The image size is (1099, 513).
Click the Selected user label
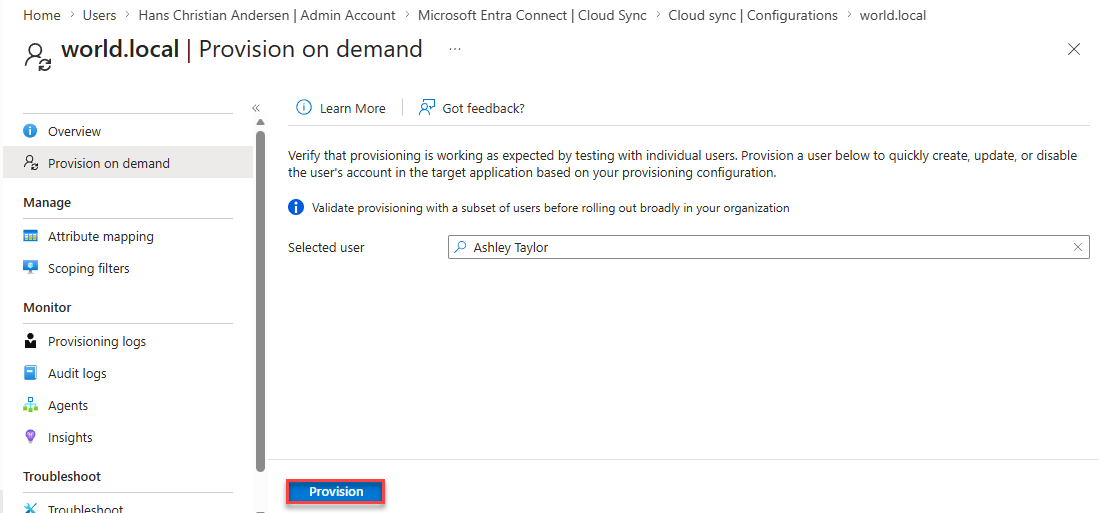pos(326,247)
